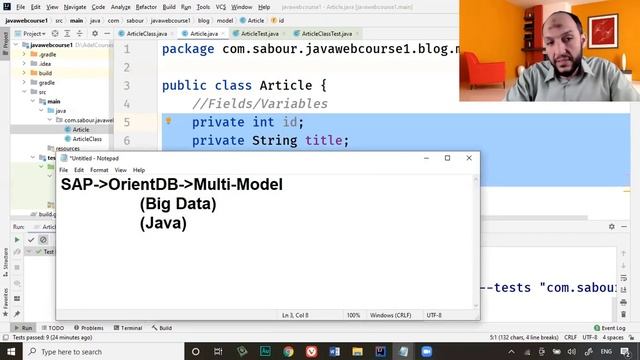Switch to ArticleClass.java tab
The image size is (640, 360).
(x=147, y=33)
